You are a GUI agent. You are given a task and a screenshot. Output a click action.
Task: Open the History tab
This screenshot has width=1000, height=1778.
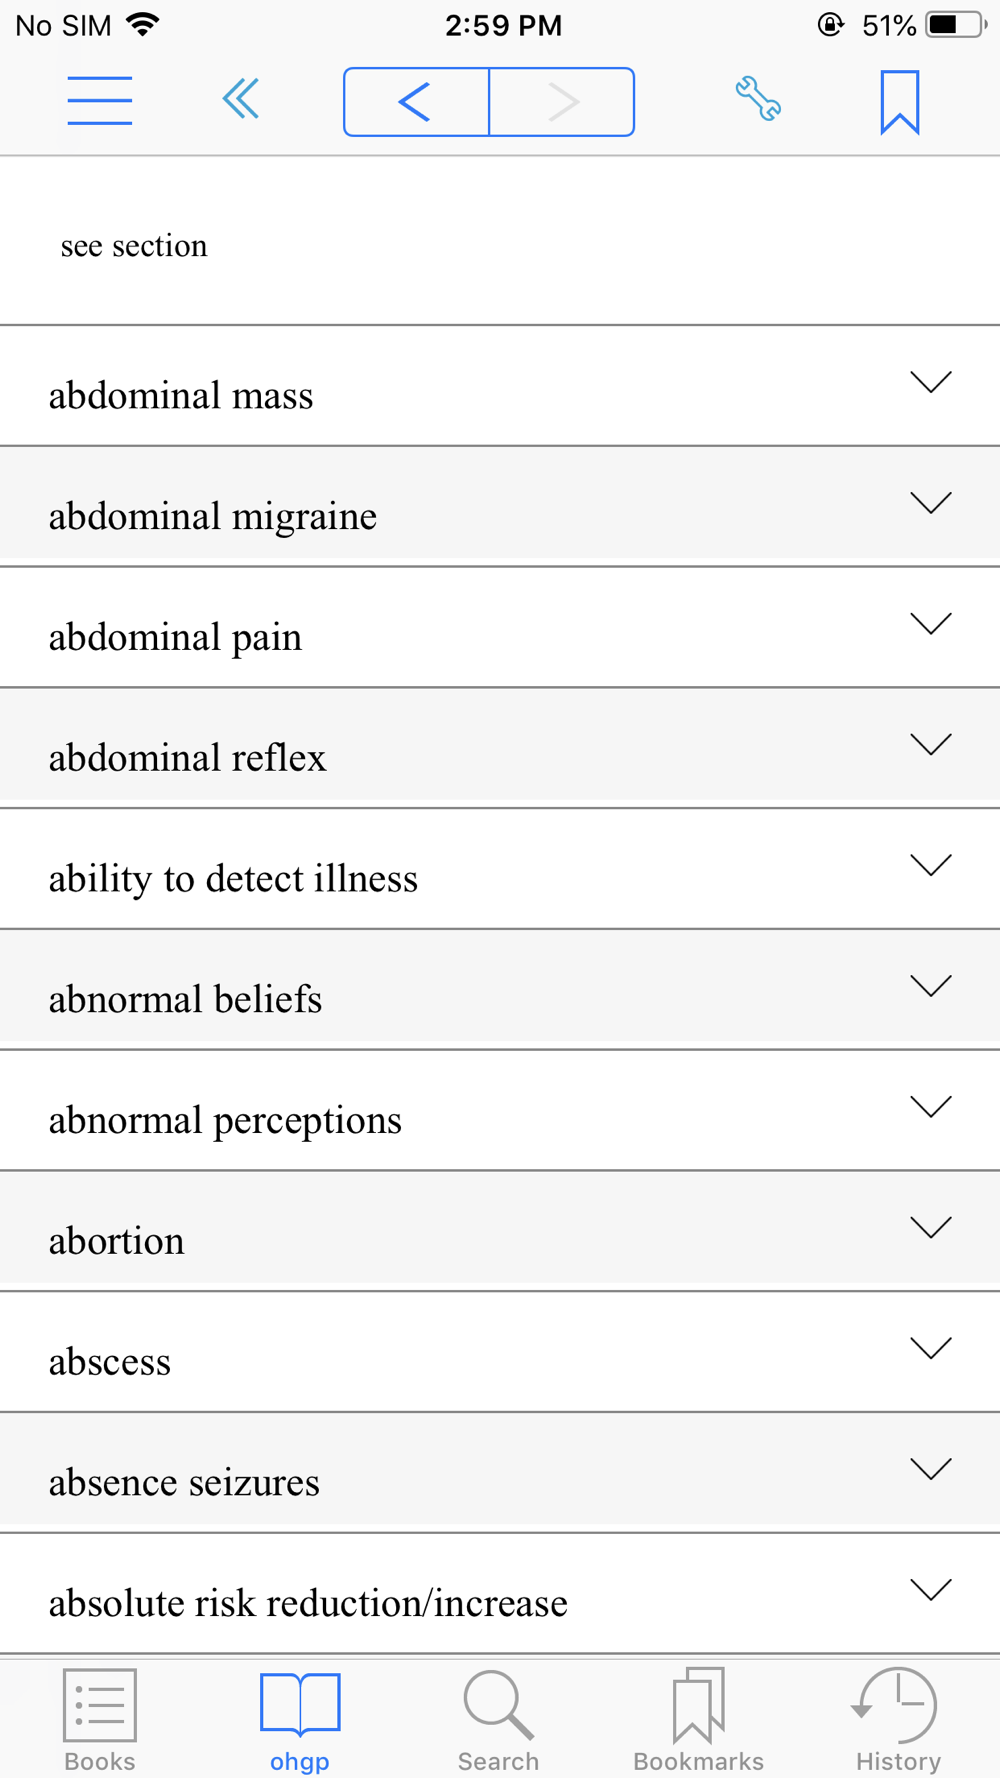click(898, 1720)
